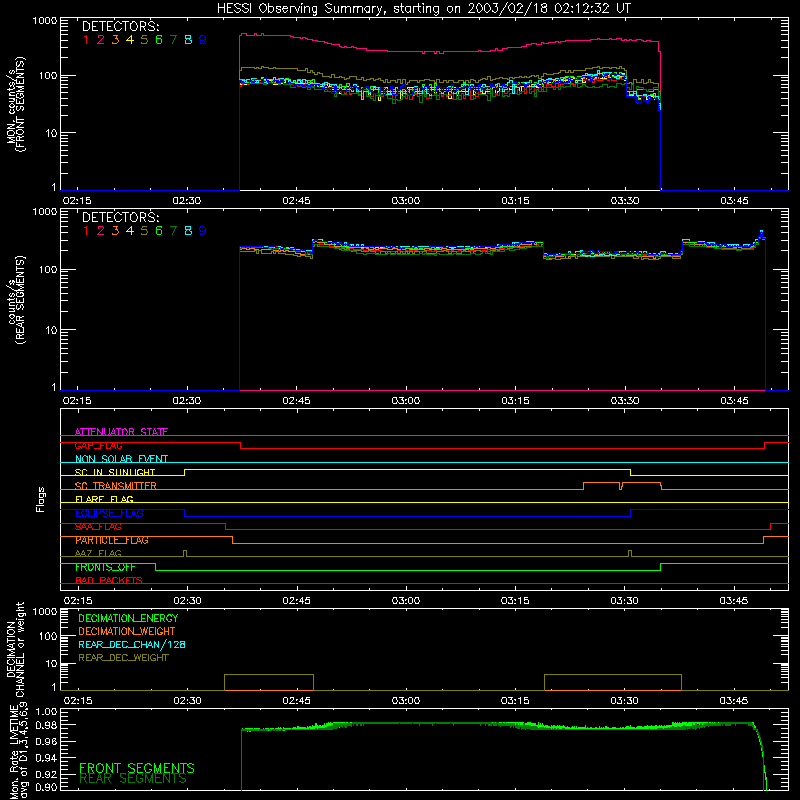Click the ECLIPSE_FLAG label
This screenshot has width=800, height=800.
tap(109, 513)
